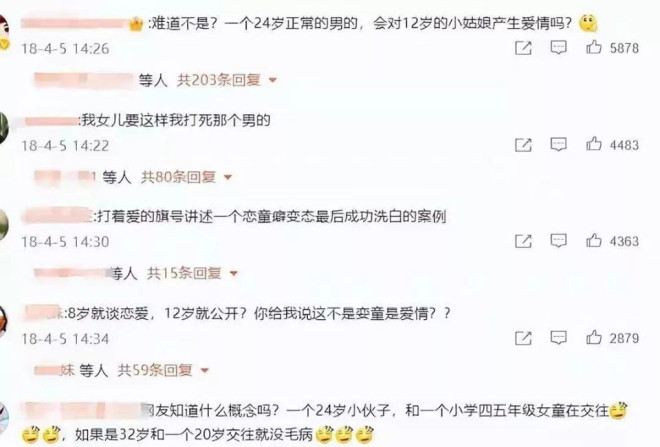Viewport: 660px width, 447px height.
Task: Reply to the comment posted at 14:34
Action: click(558, 338)
